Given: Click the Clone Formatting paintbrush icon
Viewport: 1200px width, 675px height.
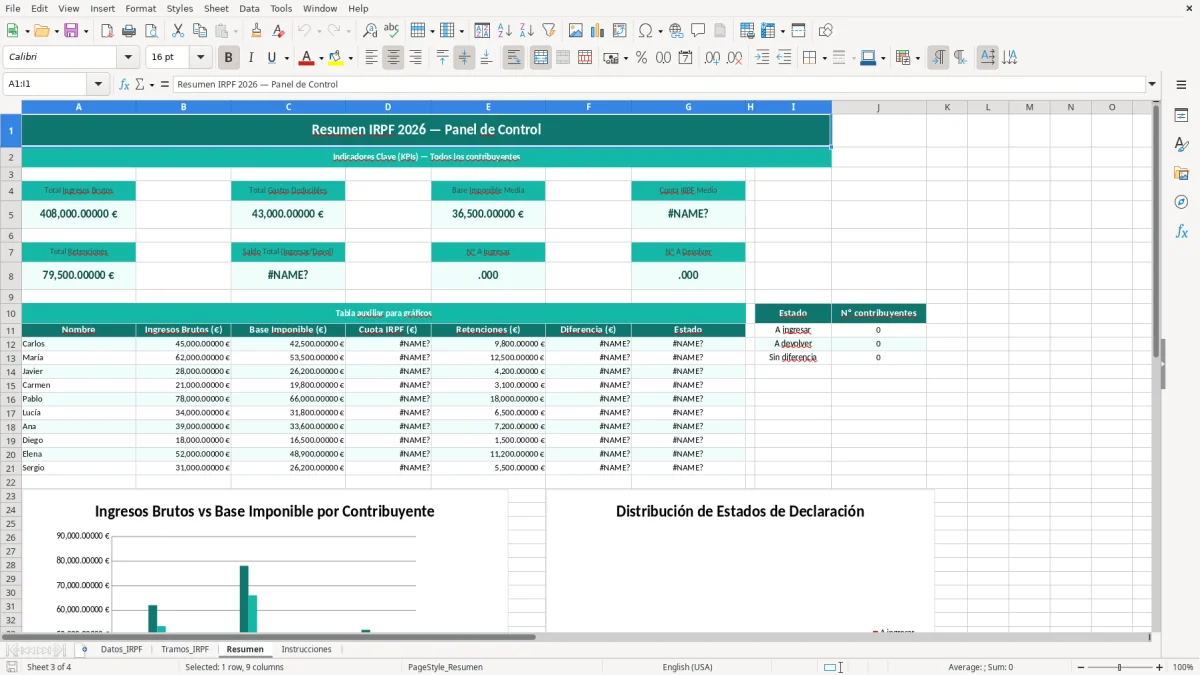Looking at the screenshot, I should tap(257, 31).
